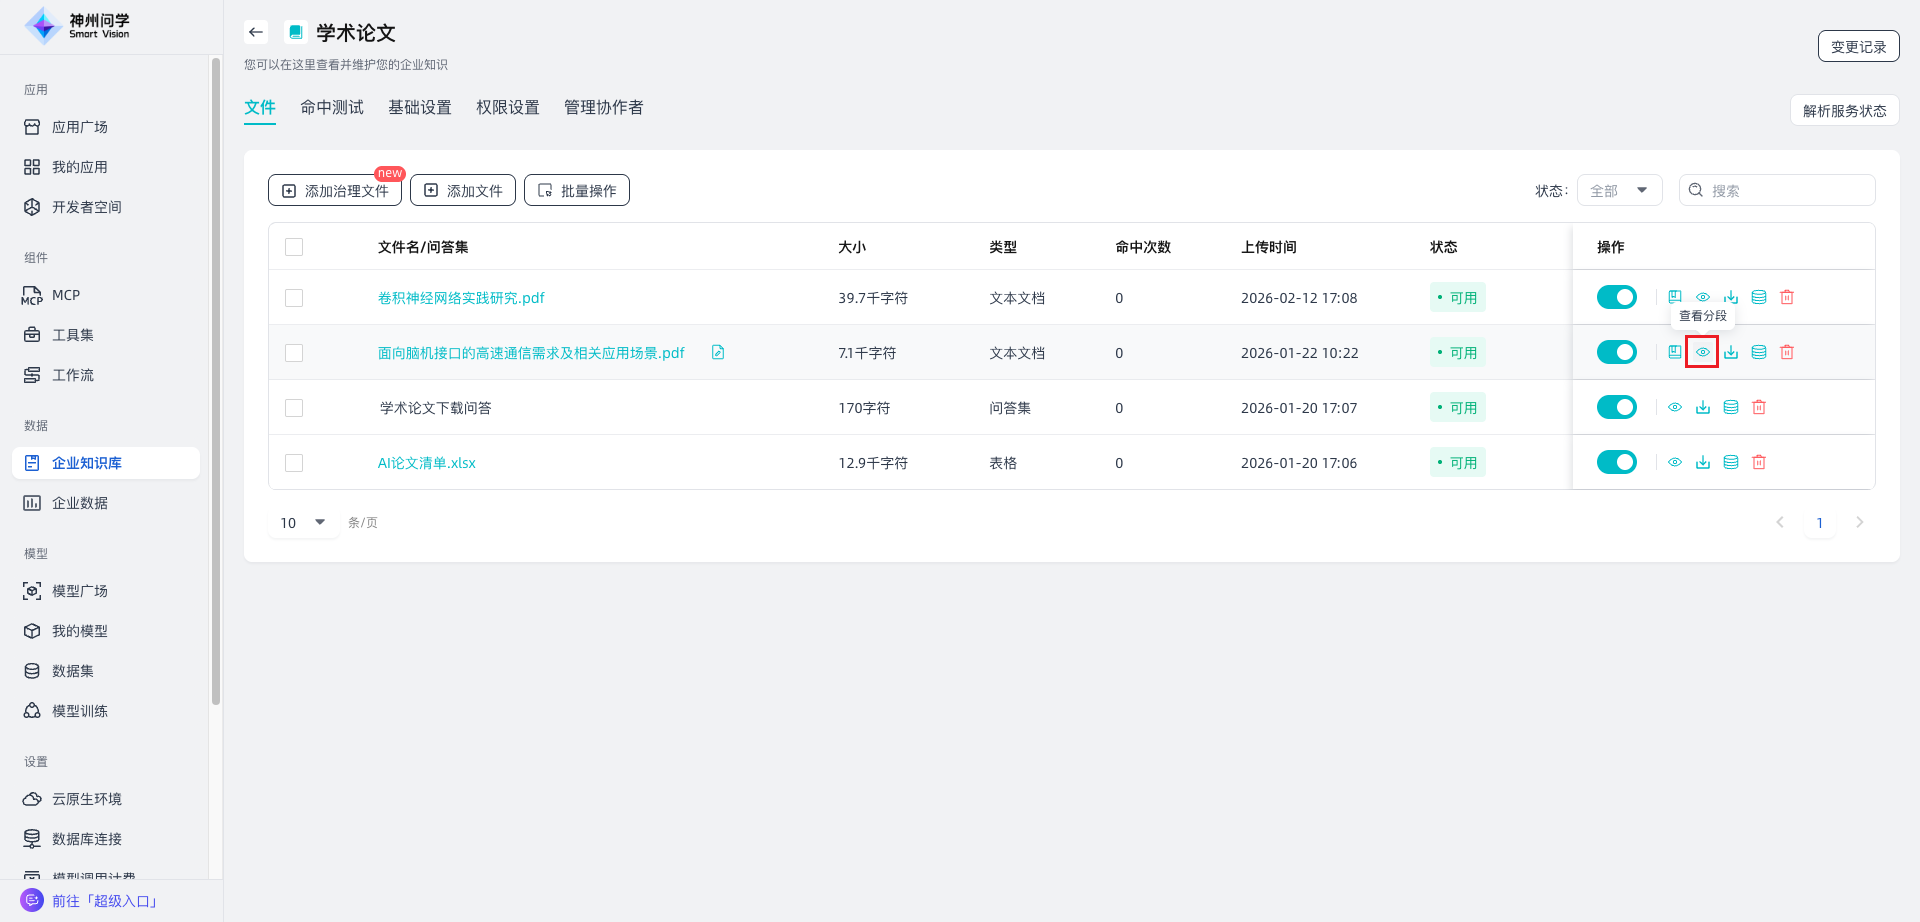Open the 状态 filter dropdown
The image size is (1920, 922).
point(1619,190)
